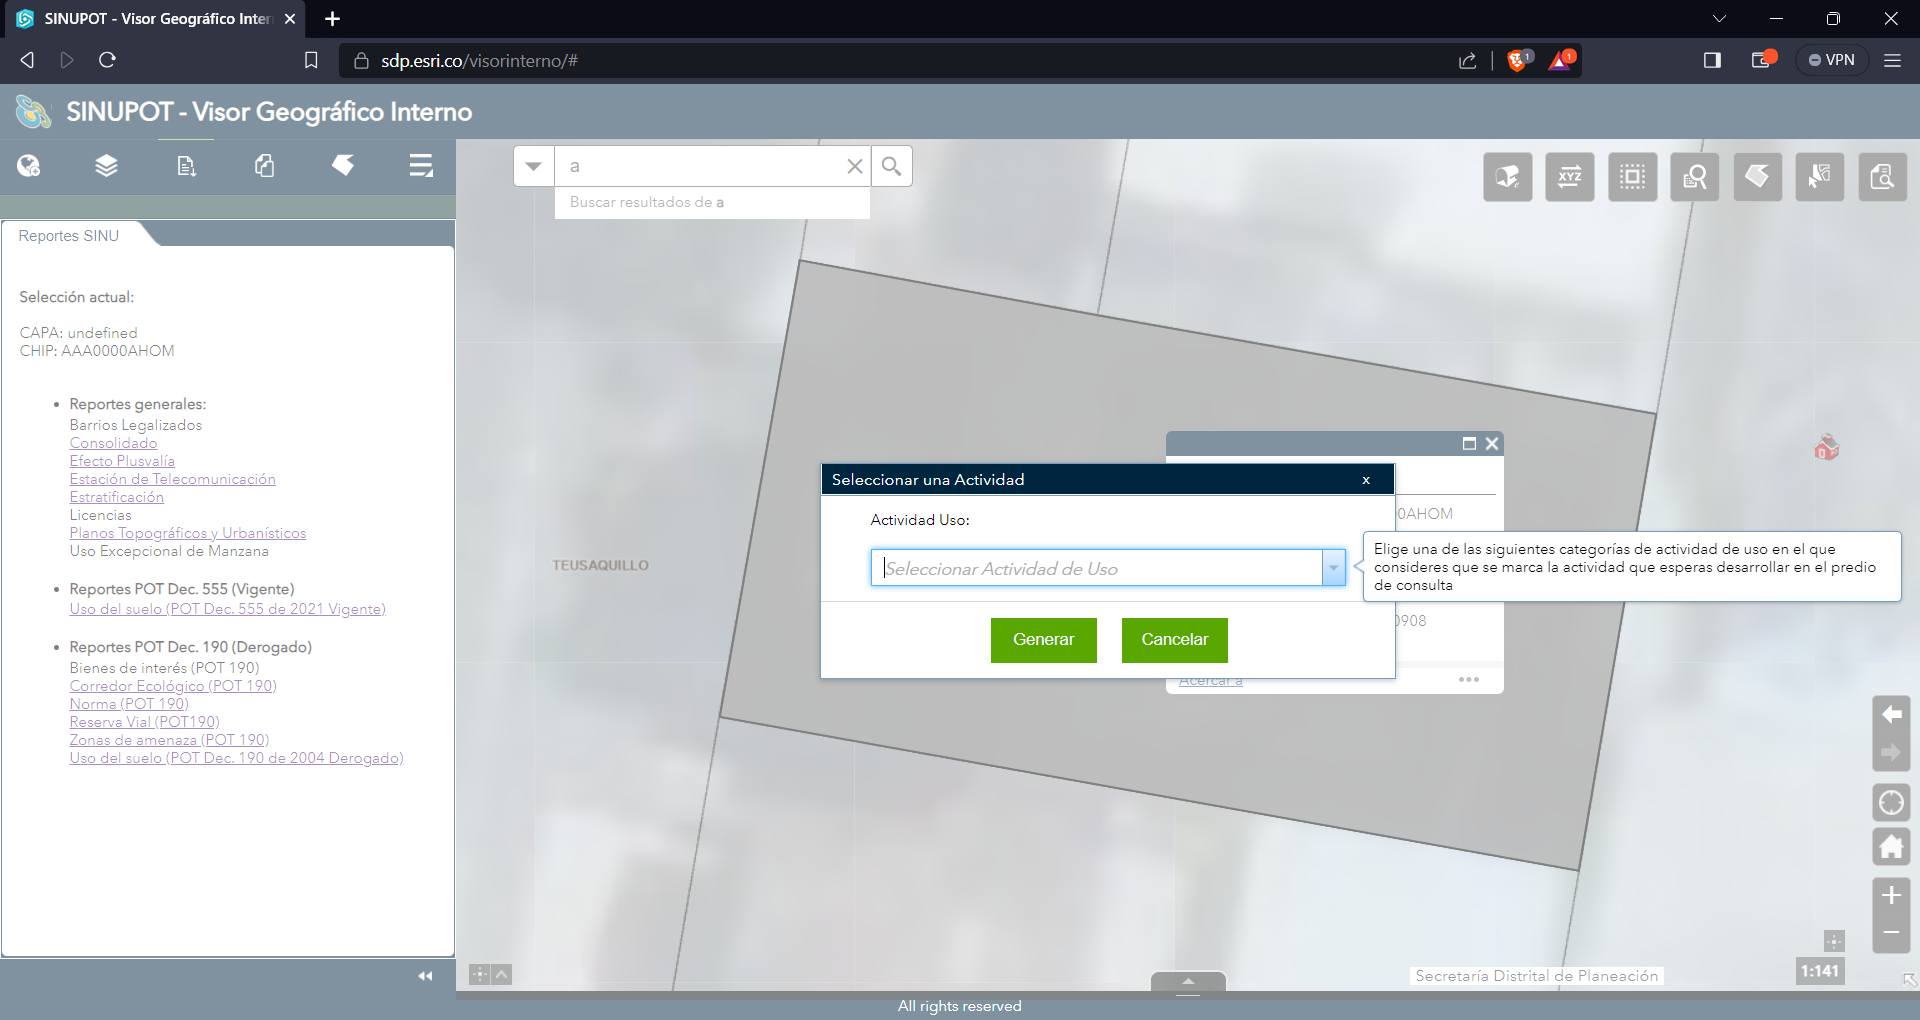This screenshot has height=1020, width=1920.
Task: Open the Seleccionar Actividad de Uso dropdown
Action: click(x=1333, y=568)
